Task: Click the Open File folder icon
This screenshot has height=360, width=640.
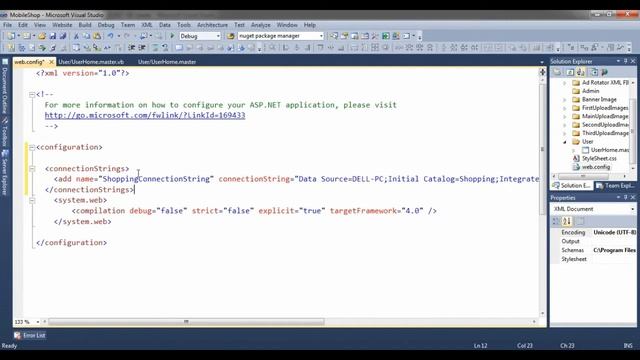Action: (42, 36)
